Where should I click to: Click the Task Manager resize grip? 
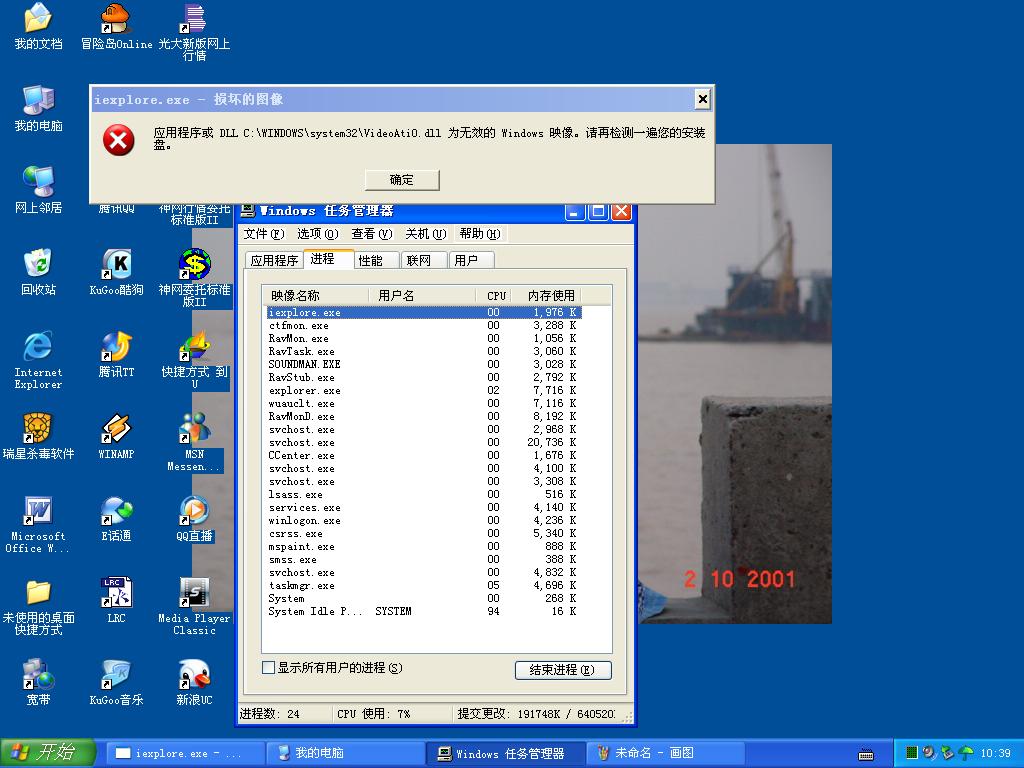(628, 717)
